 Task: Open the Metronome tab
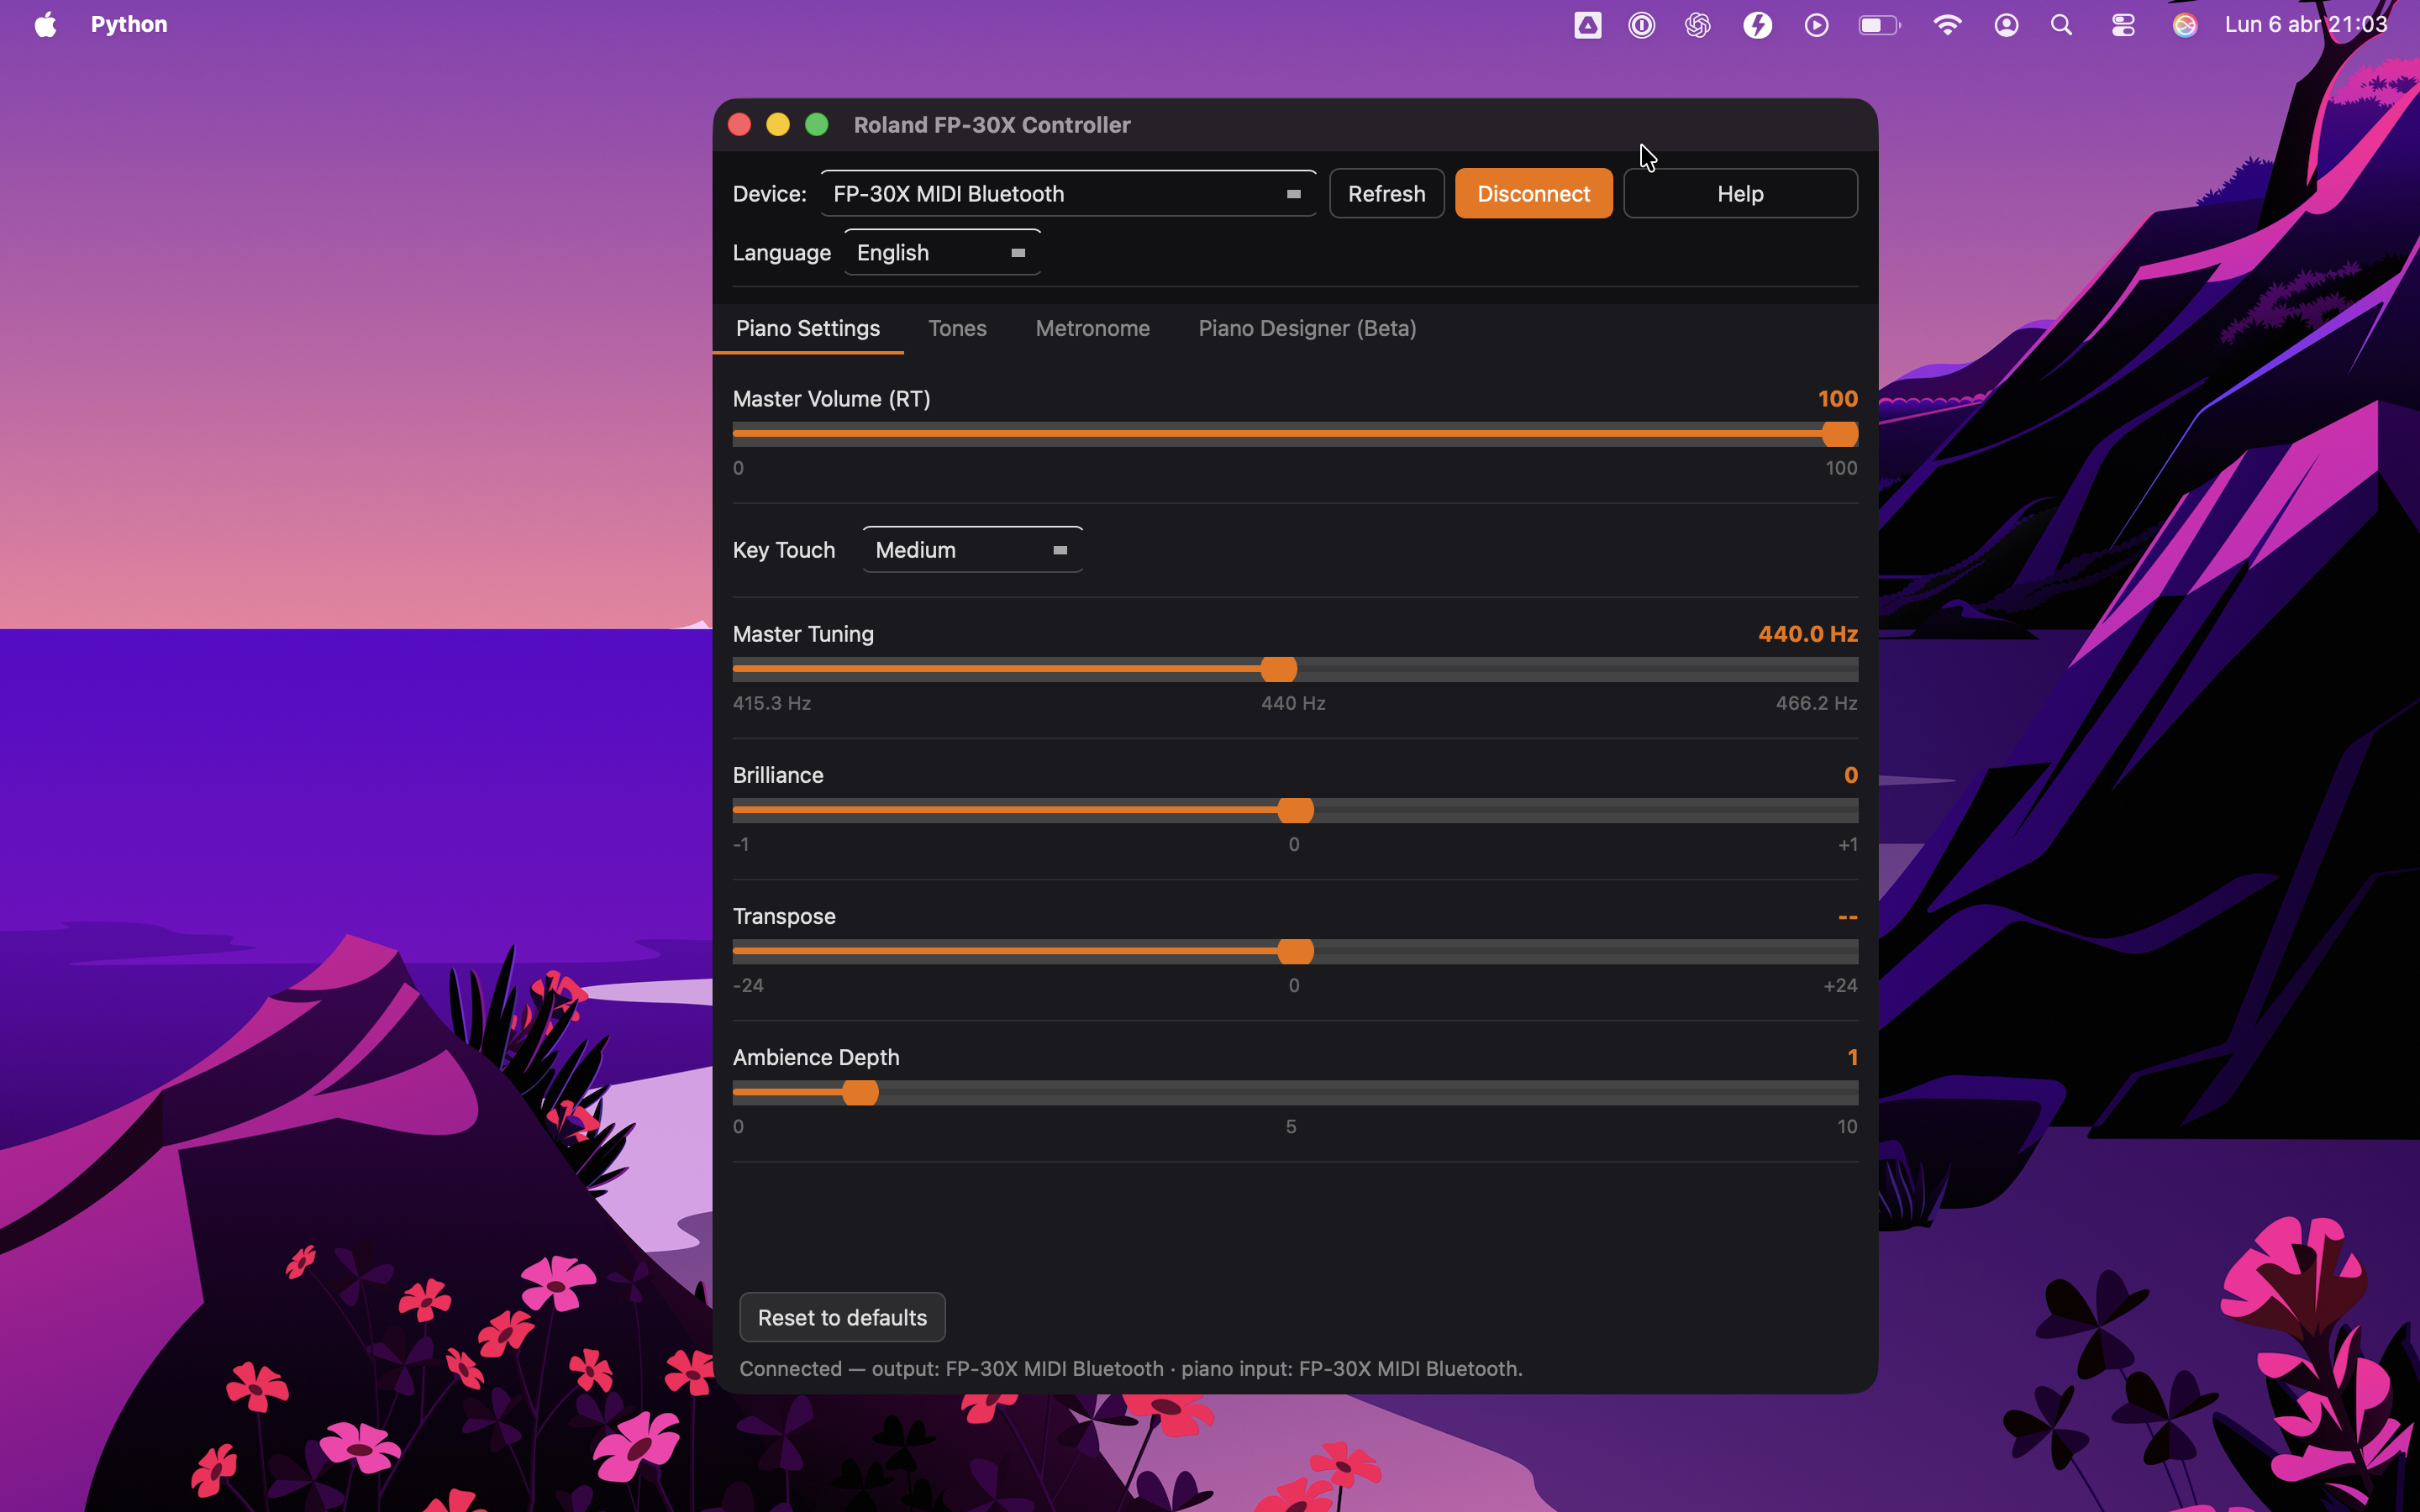pos(1092,328)
